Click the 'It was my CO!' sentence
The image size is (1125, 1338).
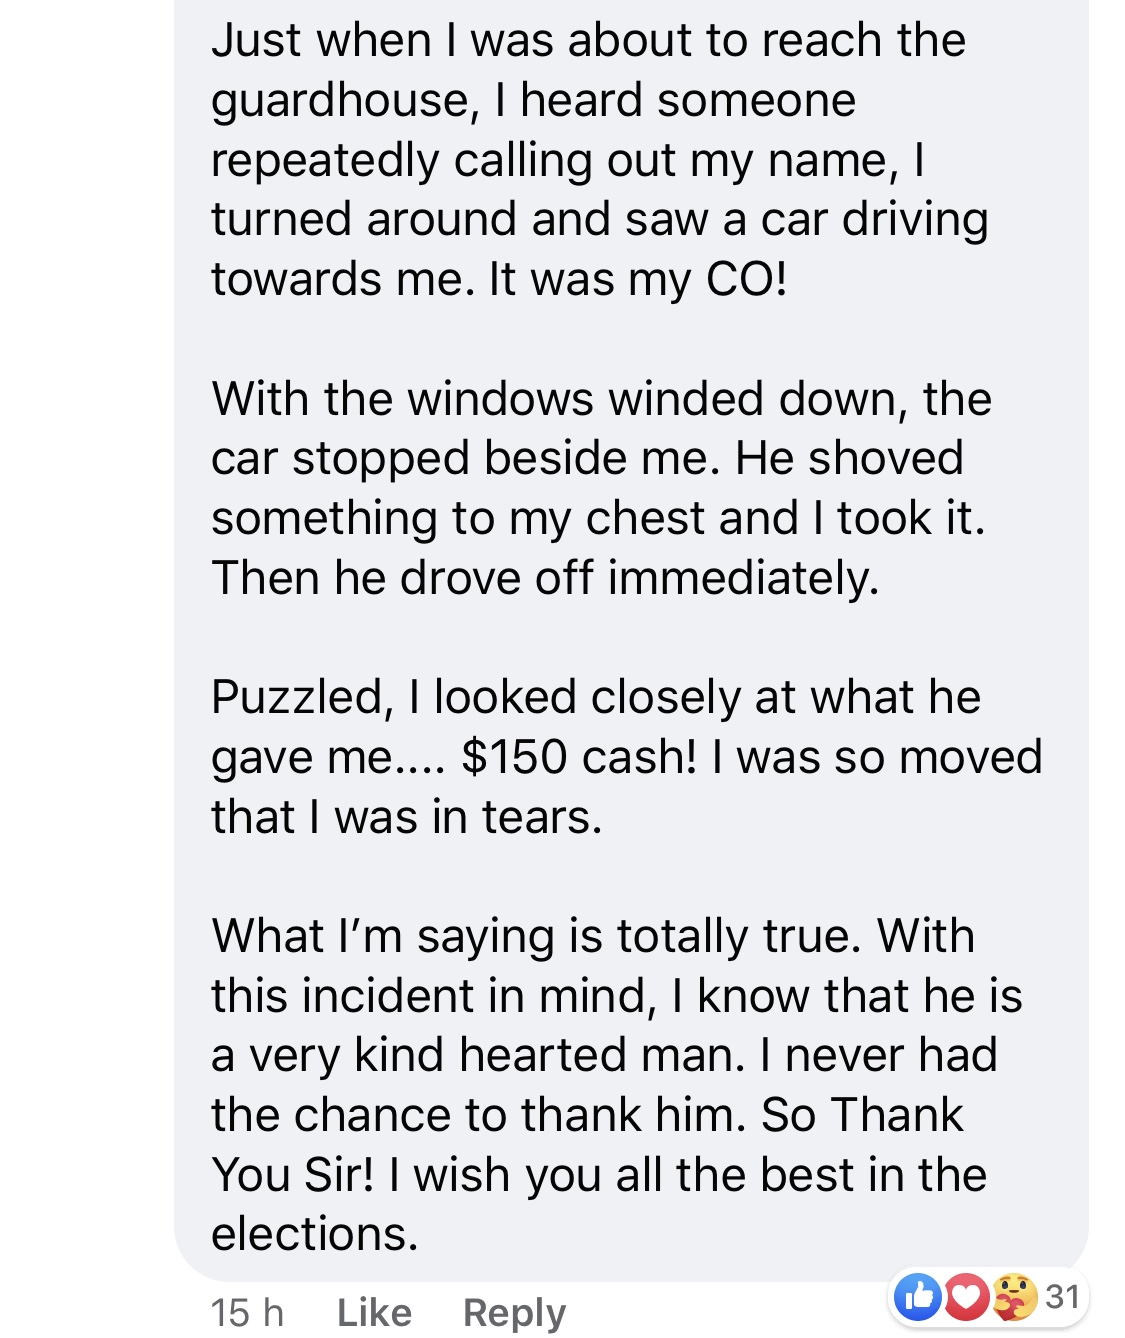(x=638, y=279)
